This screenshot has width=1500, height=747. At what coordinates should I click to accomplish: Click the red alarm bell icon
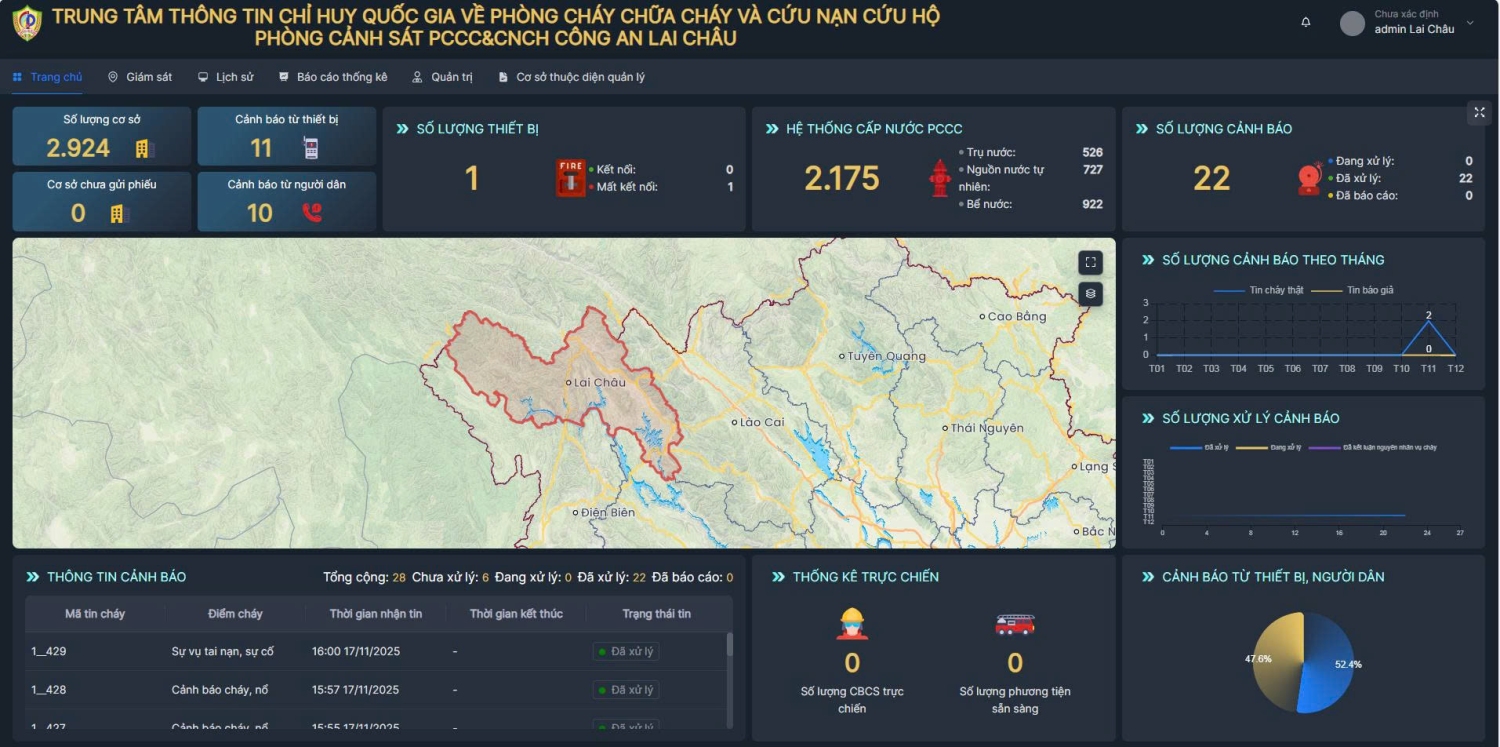[1309, 178]
